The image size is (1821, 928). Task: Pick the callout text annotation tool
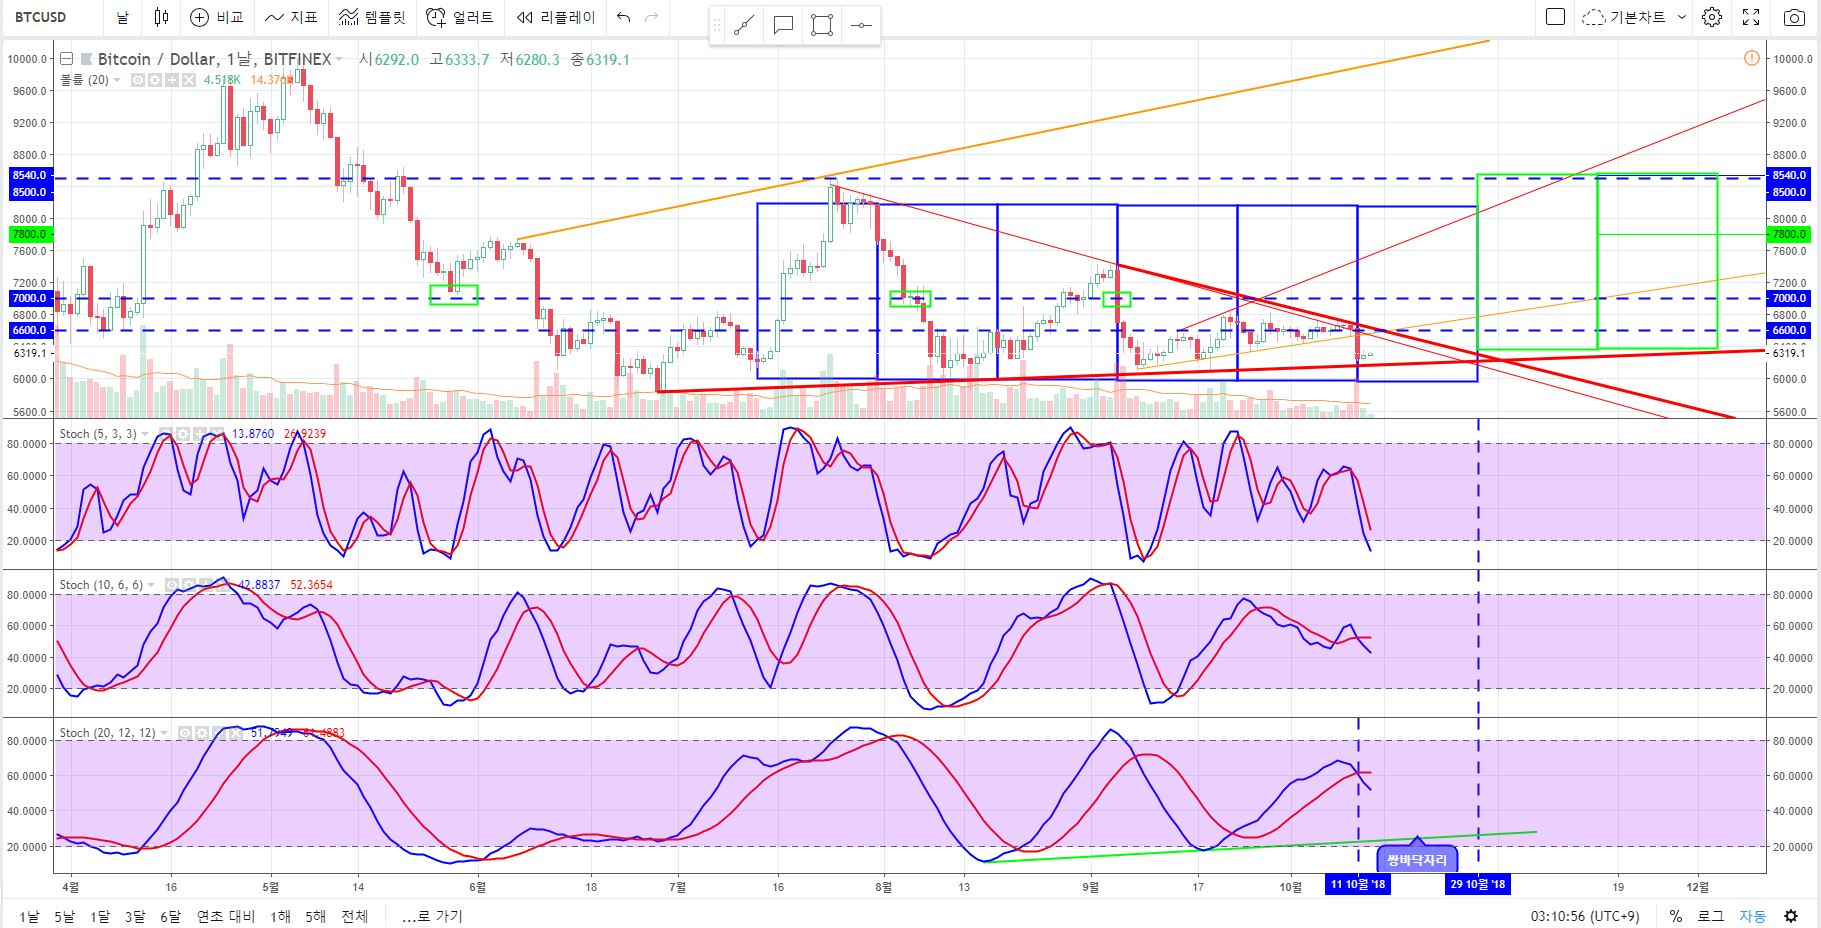point(783,26)
